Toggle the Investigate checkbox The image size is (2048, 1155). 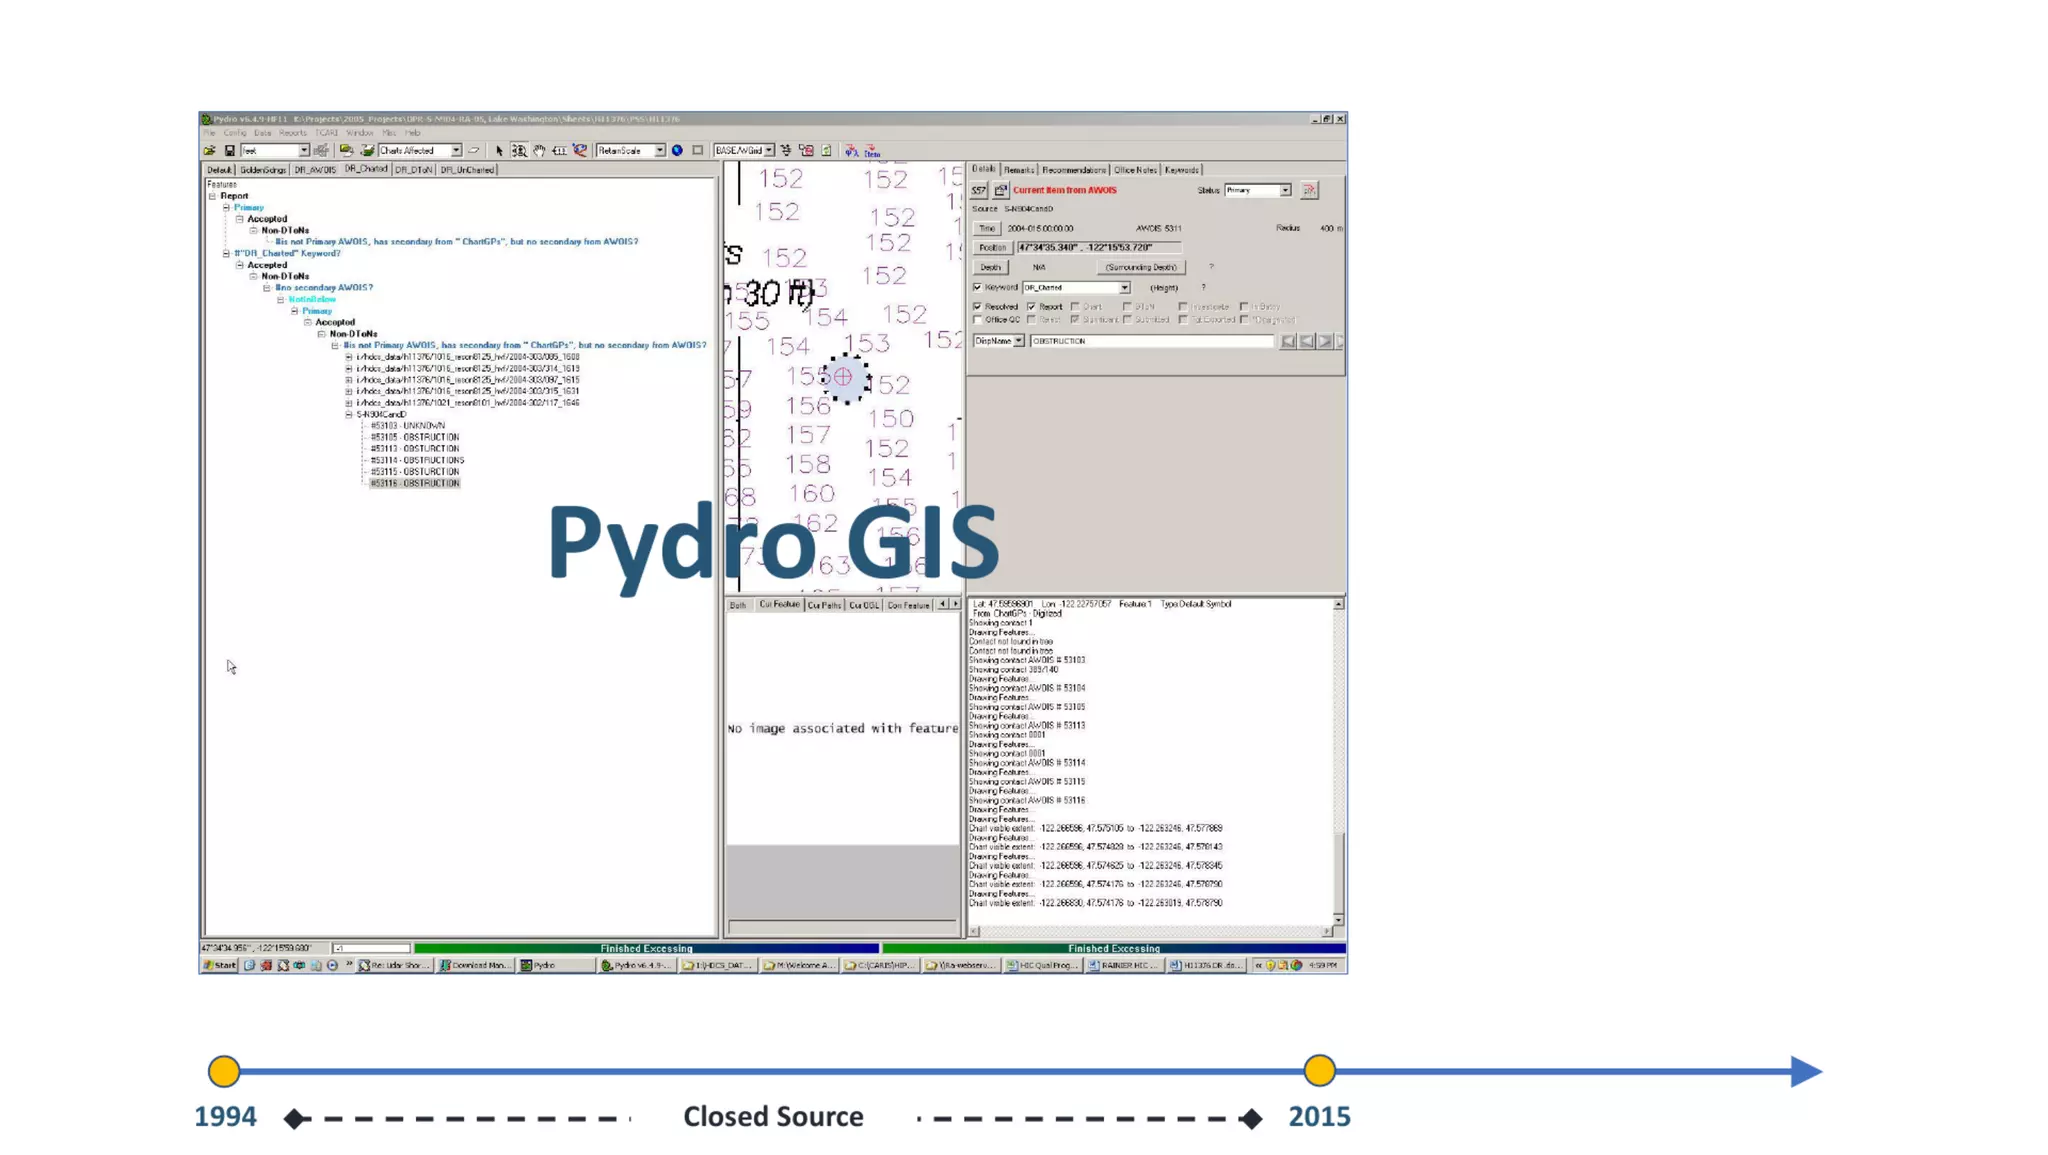(x=1184, y=307)
